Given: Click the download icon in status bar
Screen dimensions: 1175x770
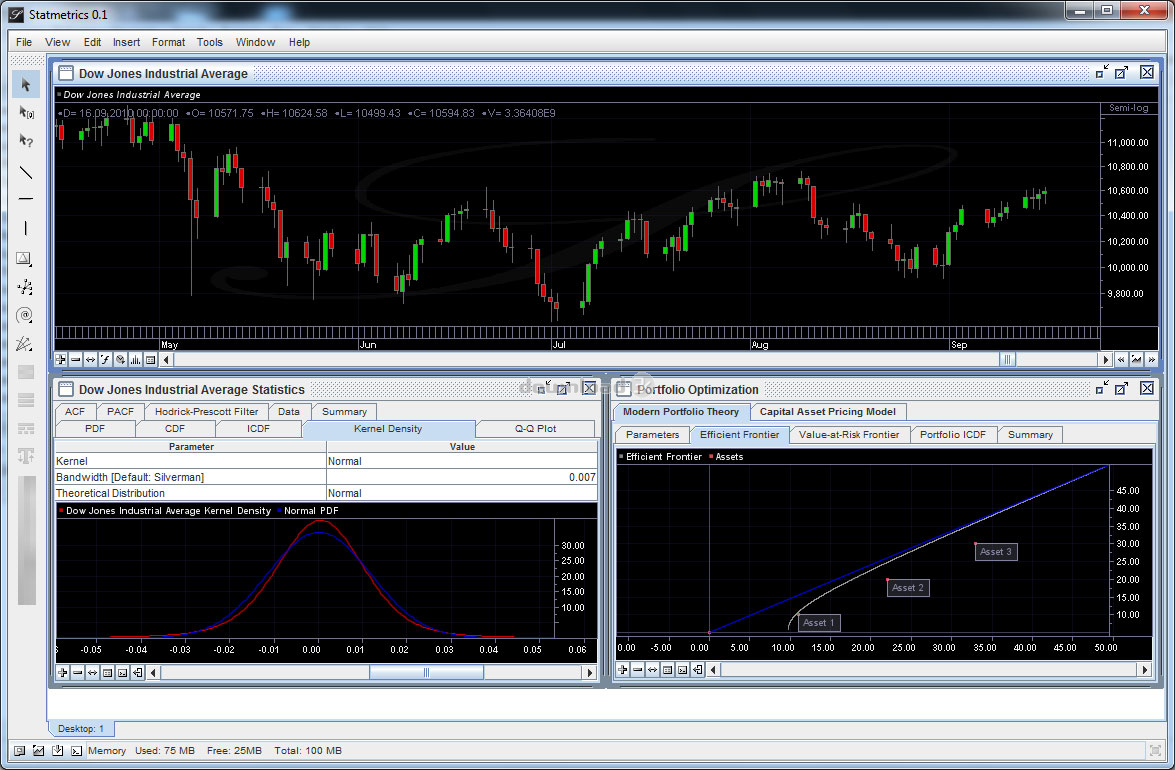Looking at the screenshot, I should click(x=58, y=751).
